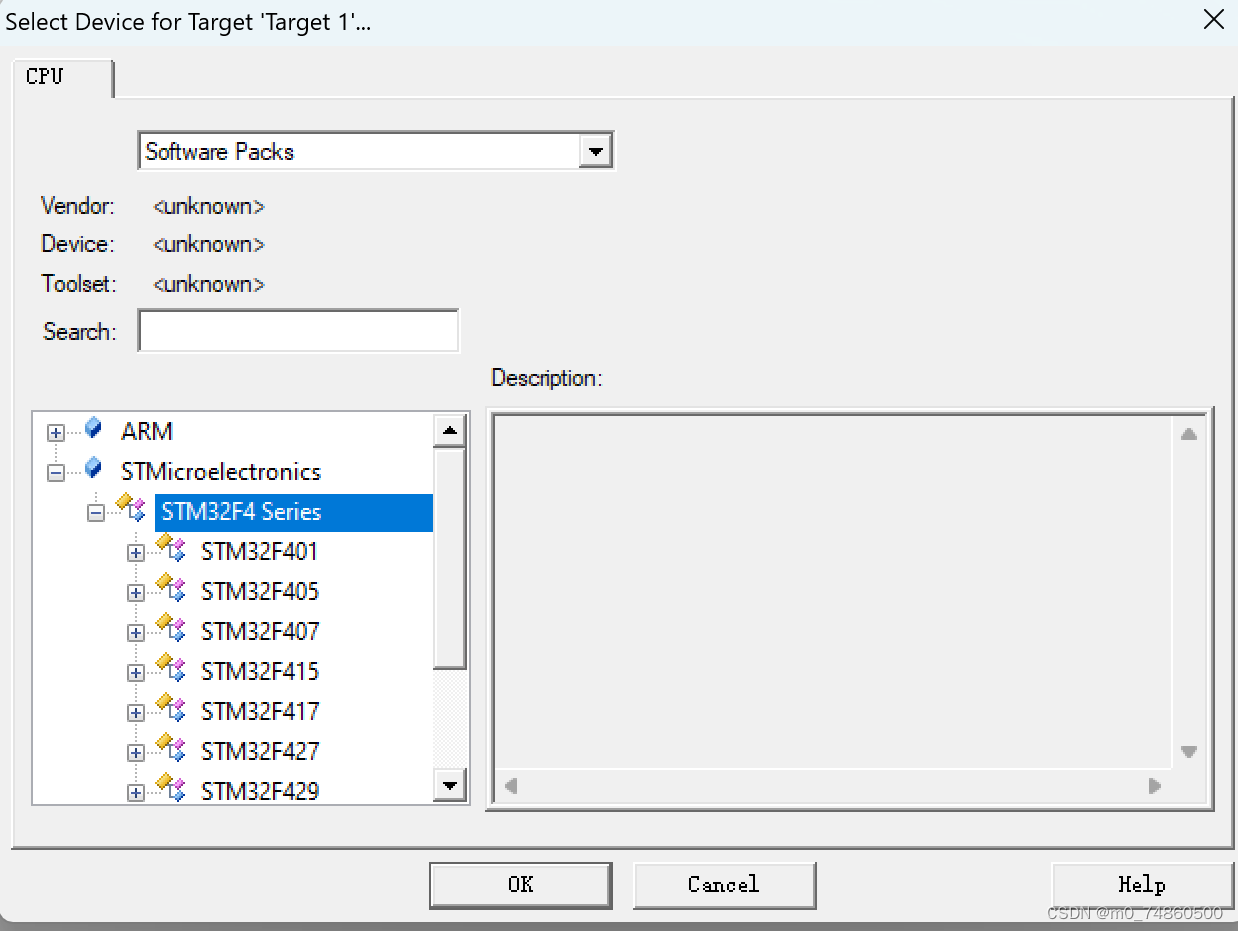This screenshot has height=931, width=1238.
Task: Expand the STM32F417 subfamily
Action: 136,713
